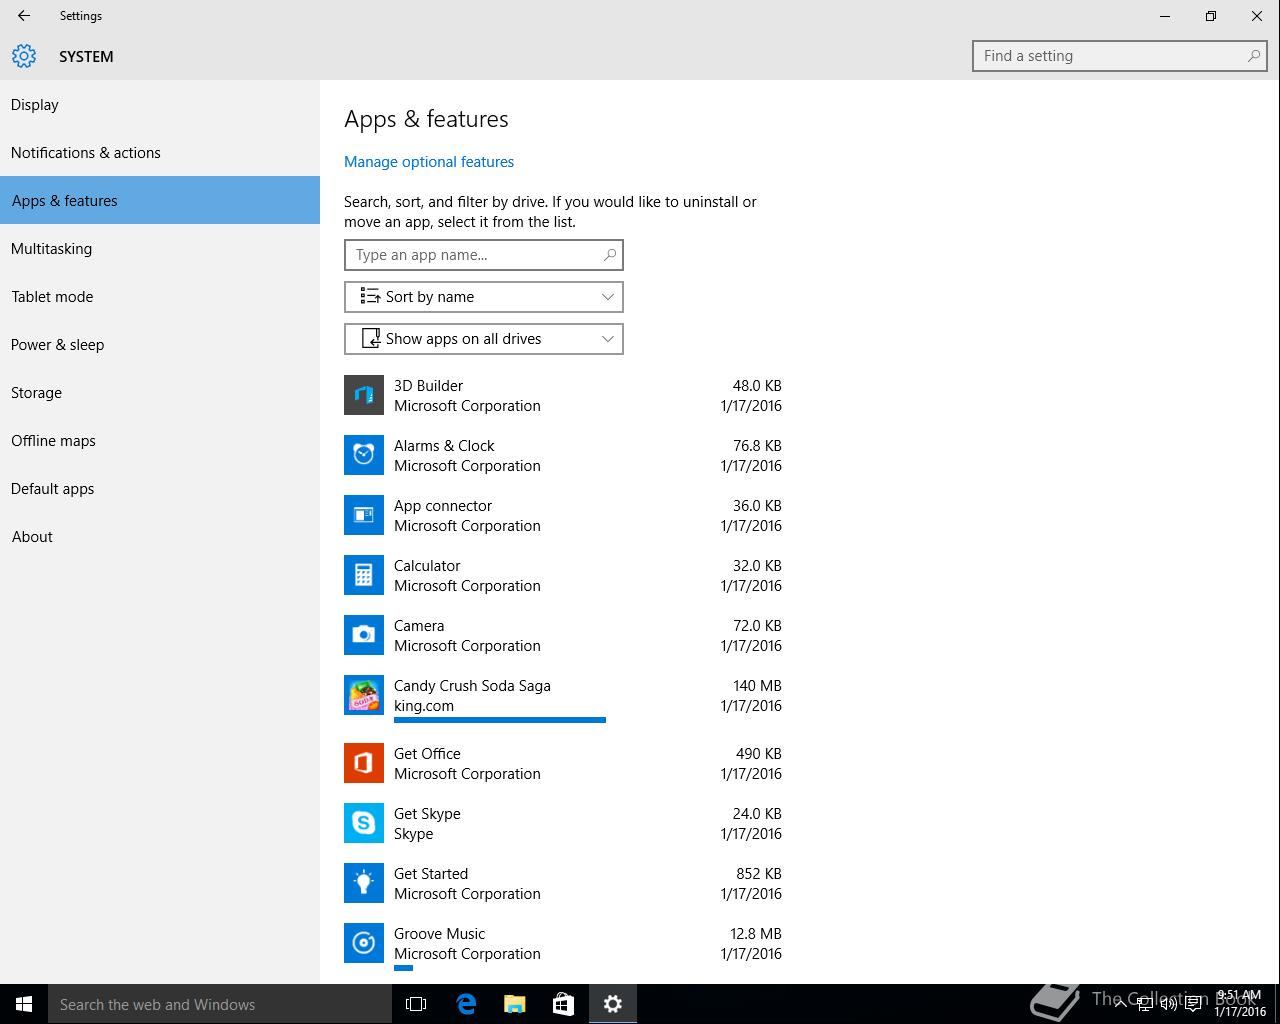Open the Store from the taskbar
The image size is (1280, 1024).
pos(564,1004)
